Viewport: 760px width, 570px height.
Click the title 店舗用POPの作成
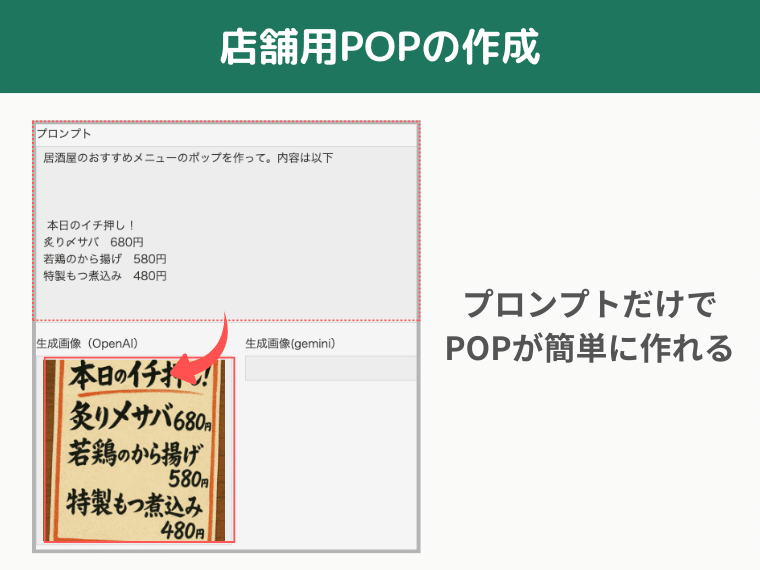click(380, 47)
